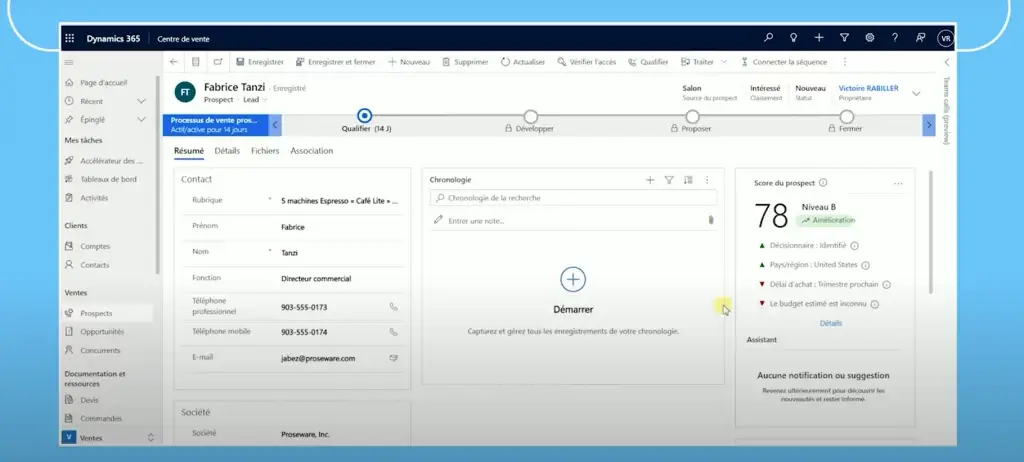
Task: Click Enregistrer in the command bar
Action: [260, 62]
